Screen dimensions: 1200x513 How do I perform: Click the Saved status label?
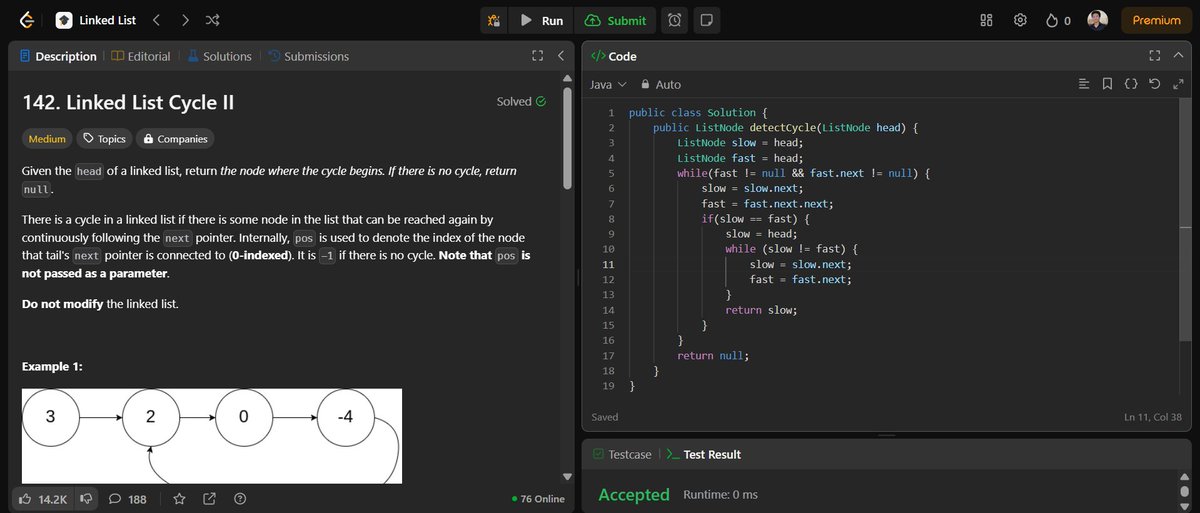pyautogui.click(x=604, y=417)
